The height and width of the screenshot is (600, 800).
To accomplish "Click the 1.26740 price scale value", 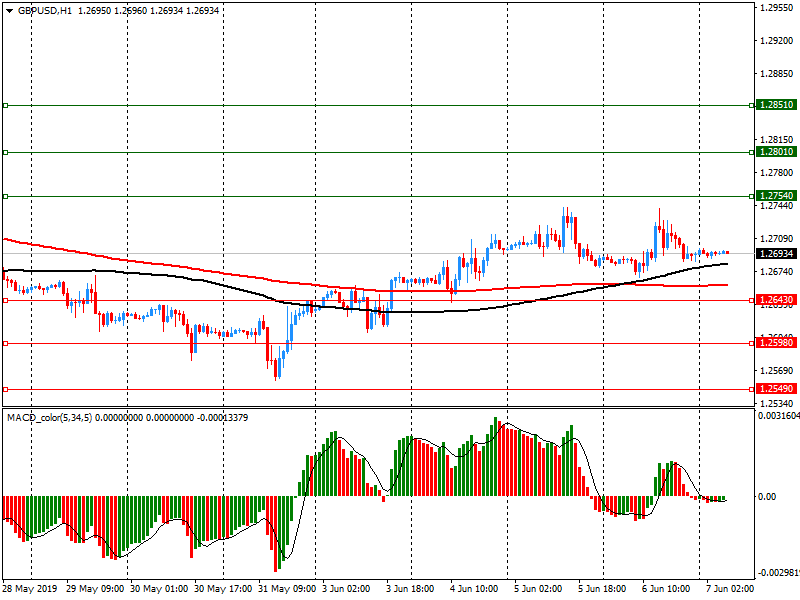I will [777, 272].
